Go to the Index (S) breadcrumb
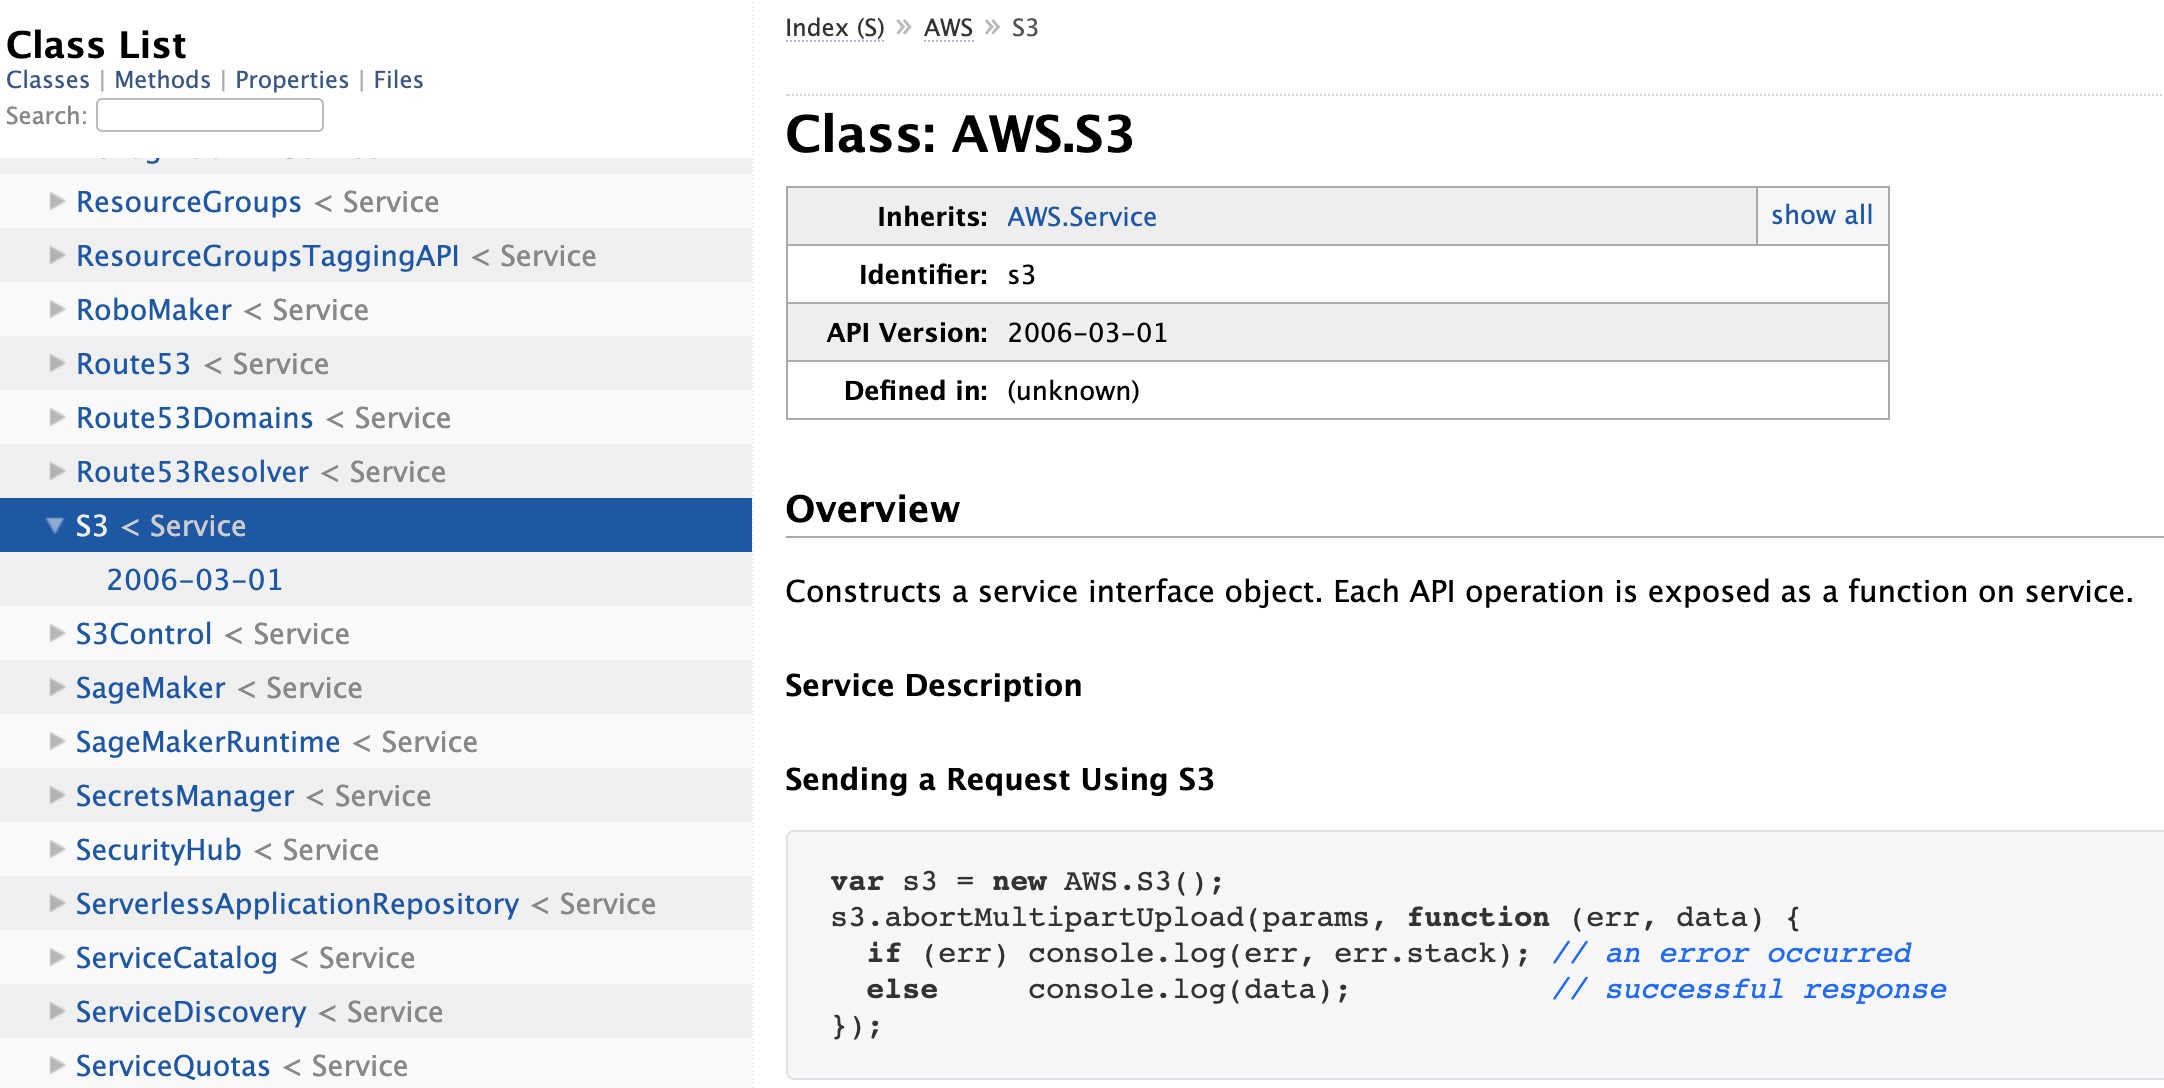The height and width of the screenshot is (1088, 2164). 834,28
